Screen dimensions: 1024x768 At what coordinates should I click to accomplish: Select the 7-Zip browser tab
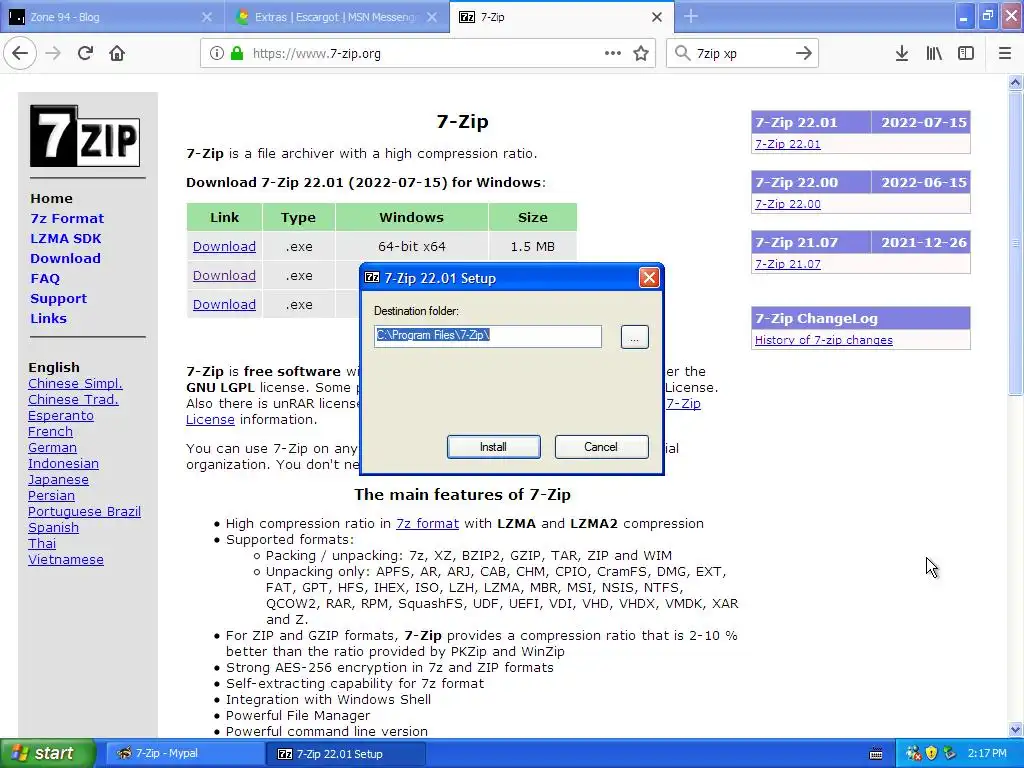click(x=562, y=17)
